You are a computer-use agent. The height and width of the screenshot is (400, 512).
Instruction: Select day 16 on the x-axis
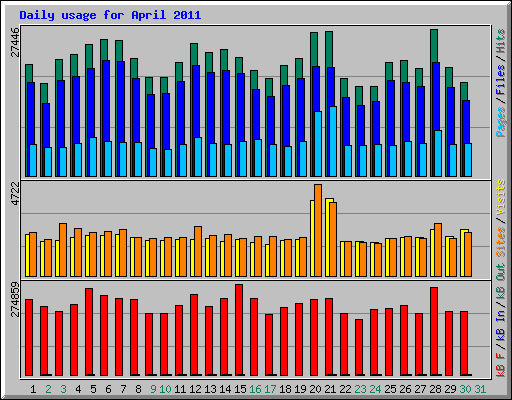[255, 389]
